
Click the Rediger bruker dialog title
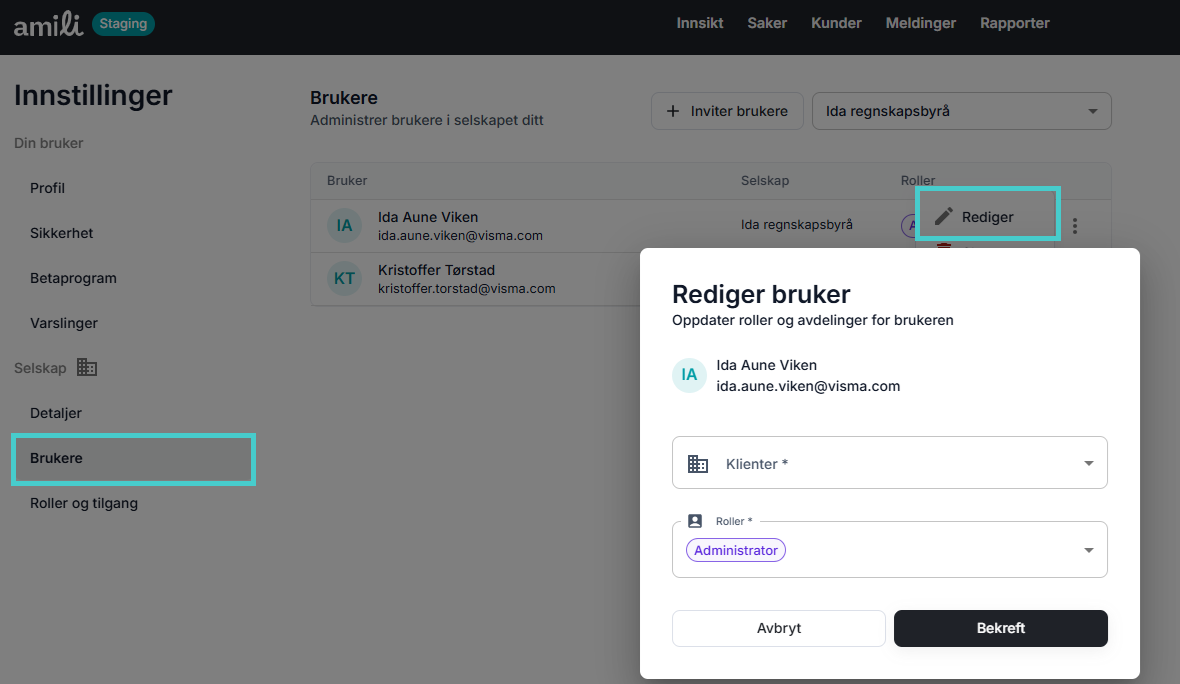[761, 294]
